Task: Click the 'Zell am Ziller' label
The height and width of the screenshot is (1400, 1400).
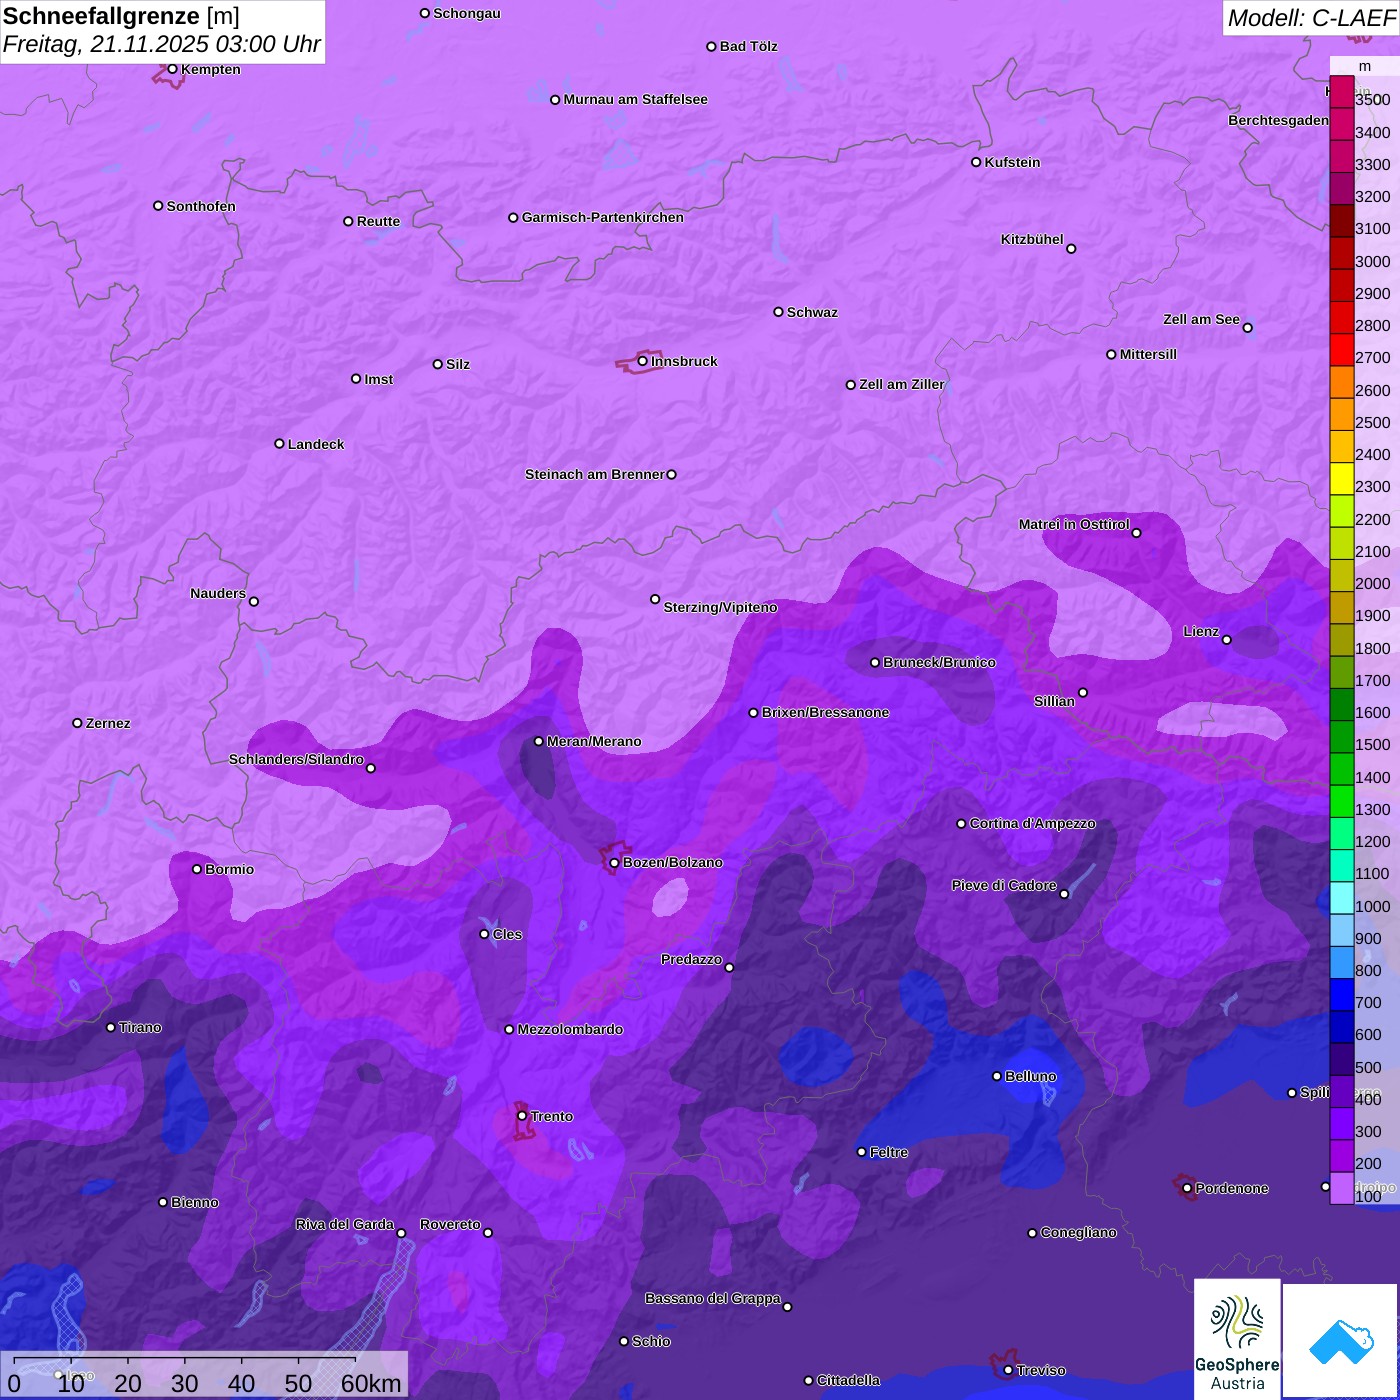Action: 902,384
